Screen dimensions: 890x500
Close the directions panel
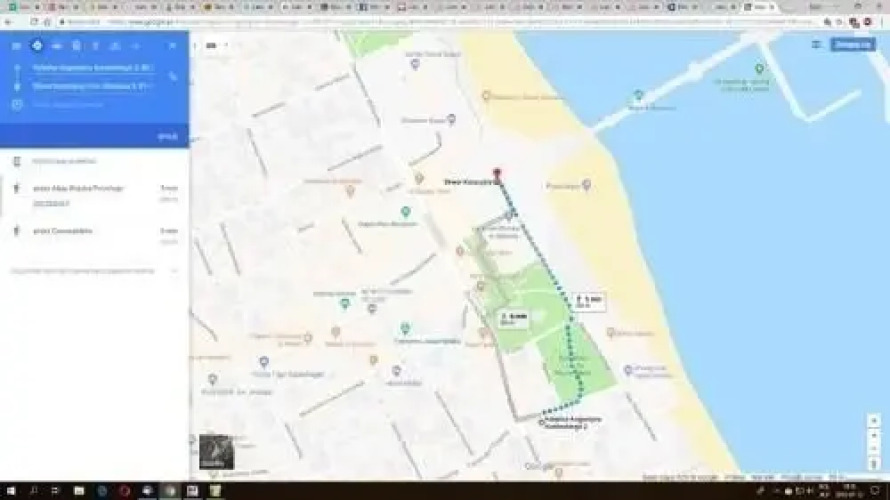tap(172, 46)
